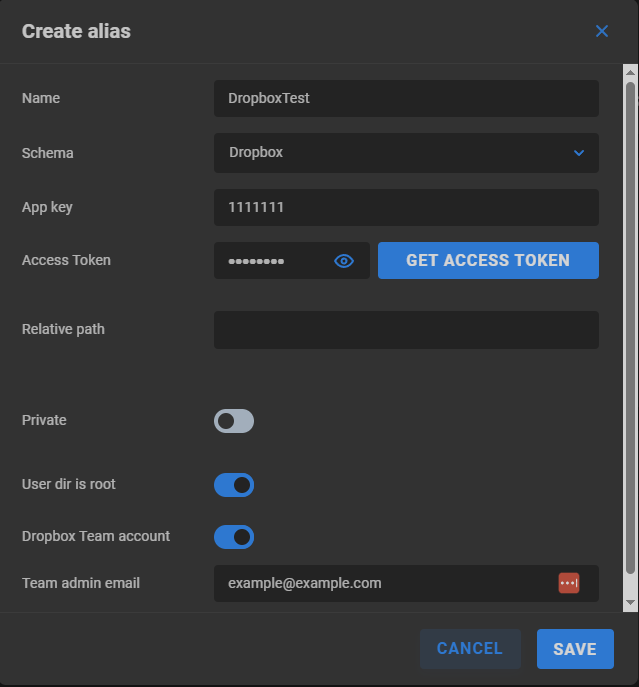Close the Create alias dialog with X
Viewport: 639px width, 687px height.
[x=602, y=31]
